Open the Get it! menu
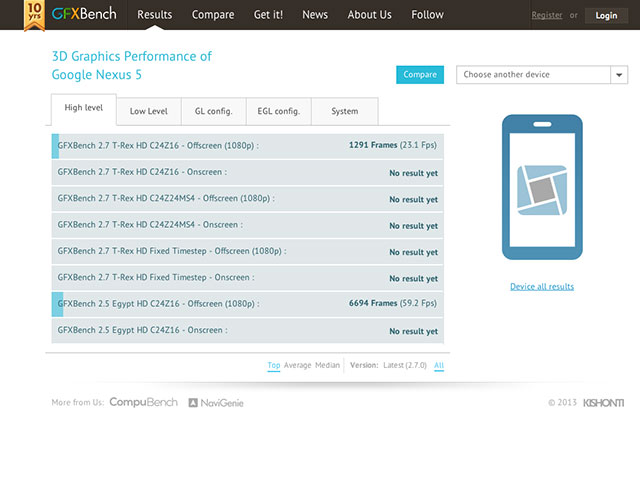 tap(268, 15)
